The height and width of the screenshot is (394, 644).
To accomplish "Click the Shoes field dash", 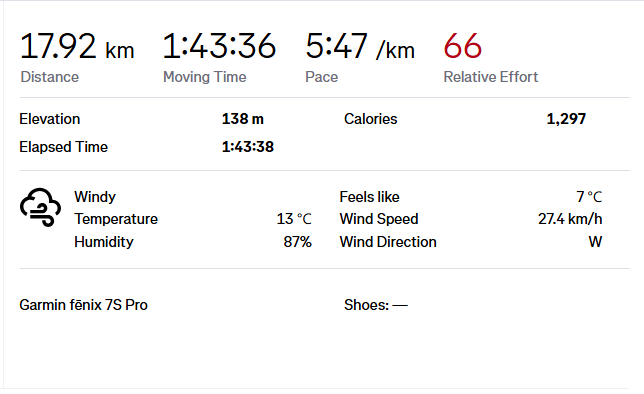I will coord(400,305).
